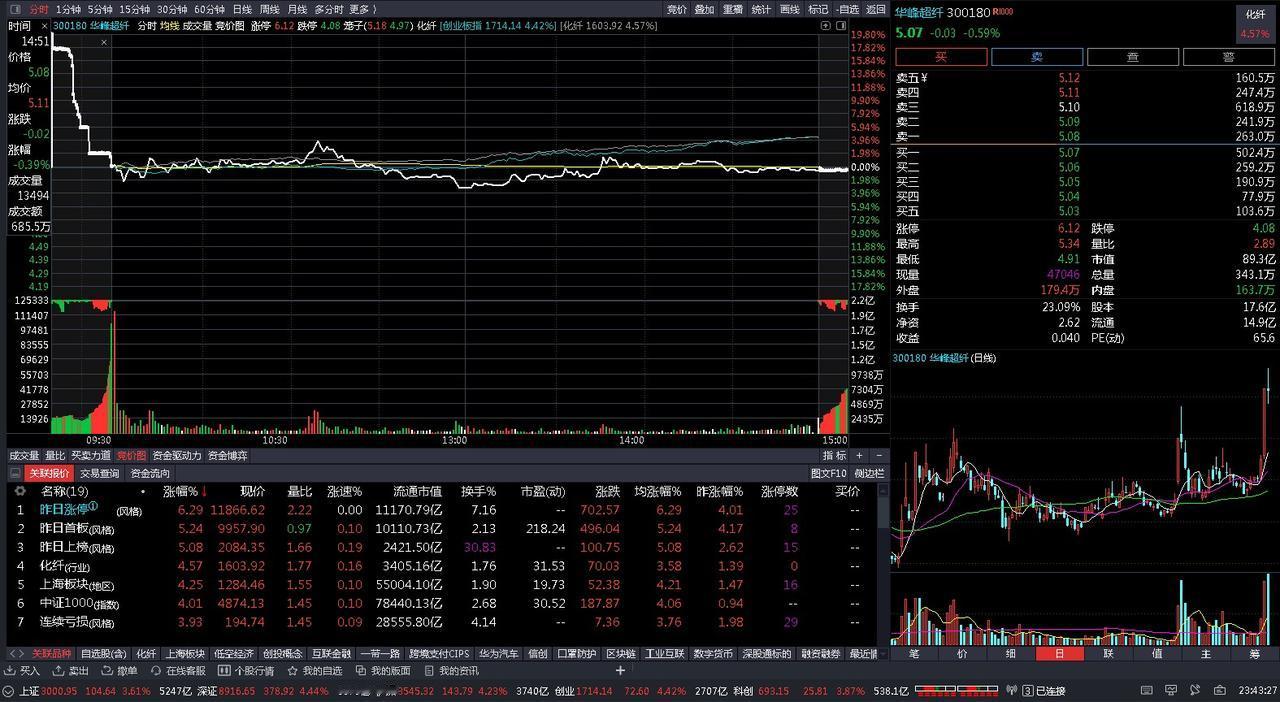Toggle the 叠加 overlay option
This screenshot has width=1280, height=702.
[x=705, y=9]
